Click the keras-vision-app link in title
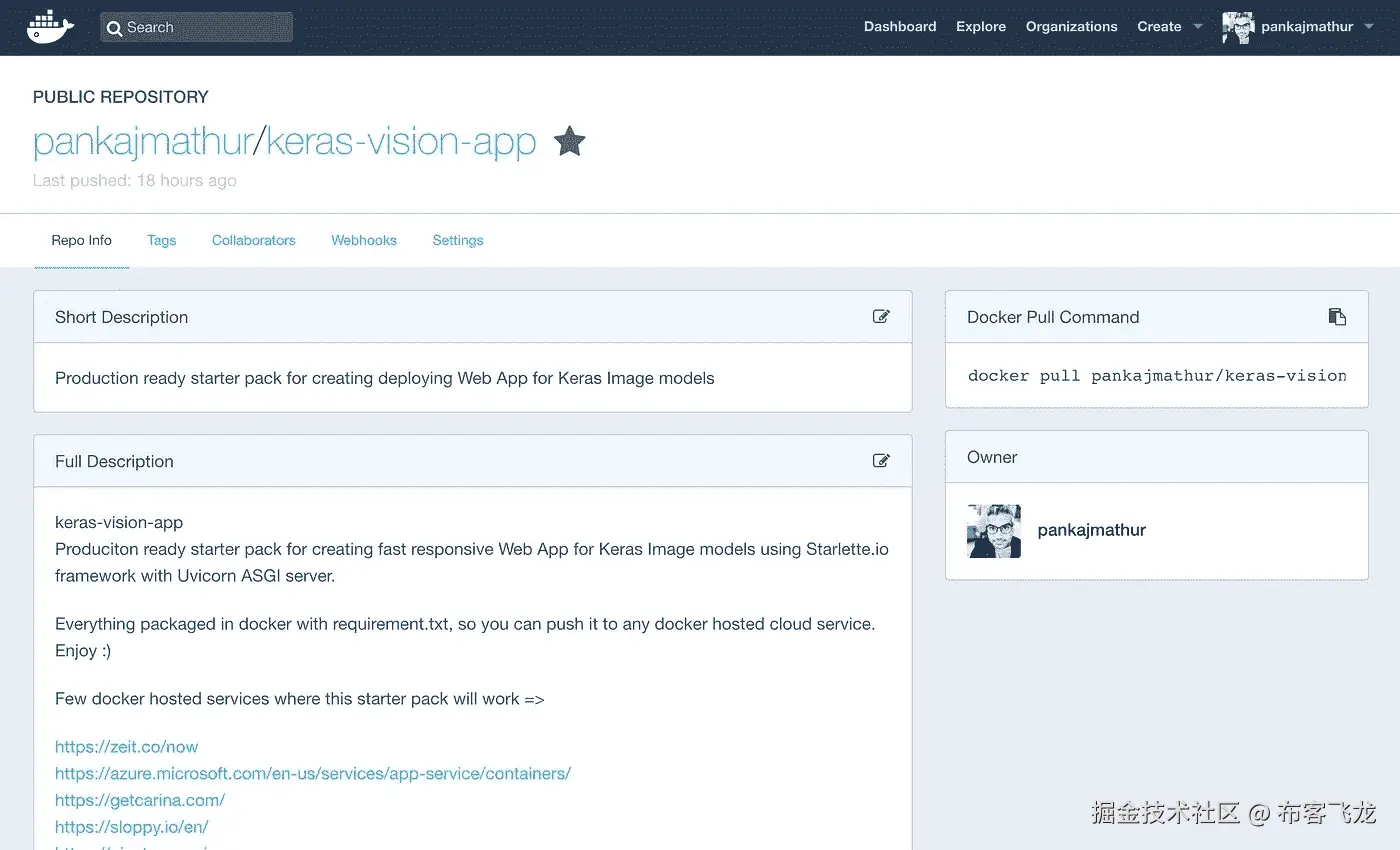Viewport: 1400px width, 850px height. [x=401, y=142]
